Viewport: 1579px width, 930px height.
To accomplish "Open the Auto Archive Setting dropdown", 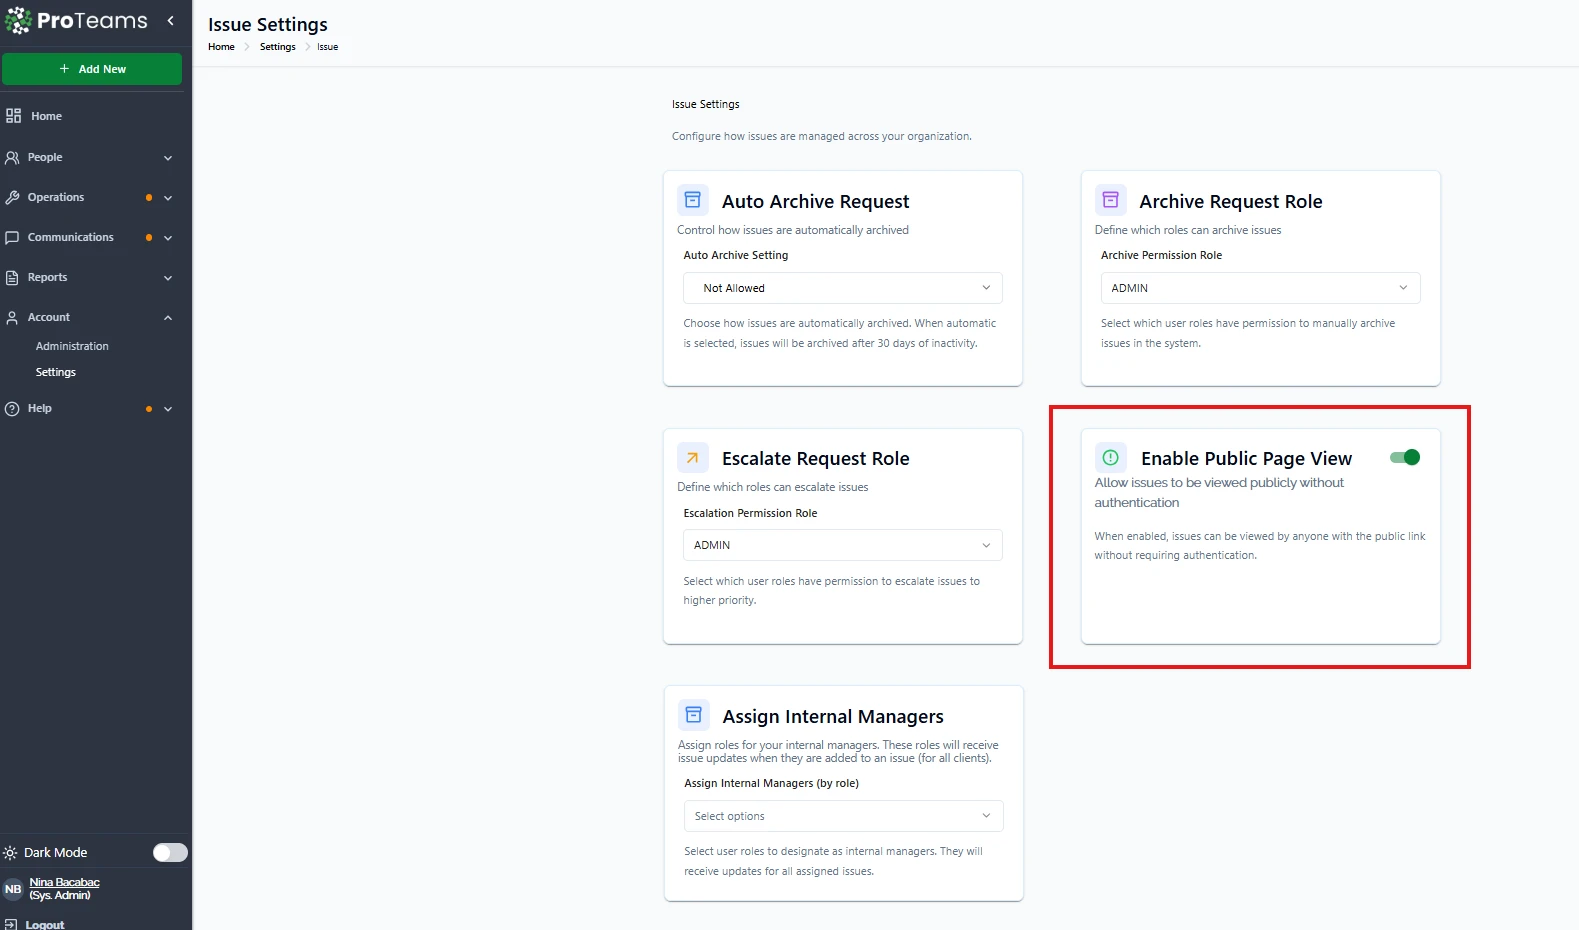I will pos(842,288).
